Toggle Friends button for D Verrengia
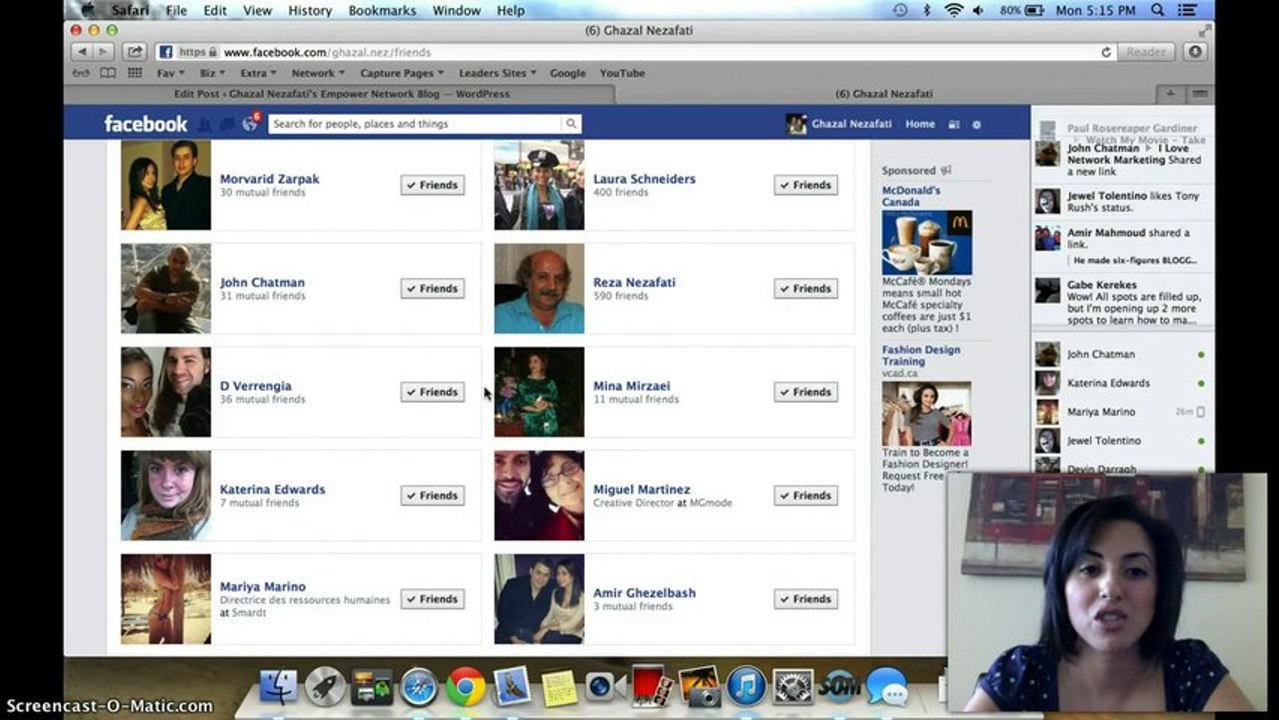The height and width of the screenshot is (720, 1279). 433,392
